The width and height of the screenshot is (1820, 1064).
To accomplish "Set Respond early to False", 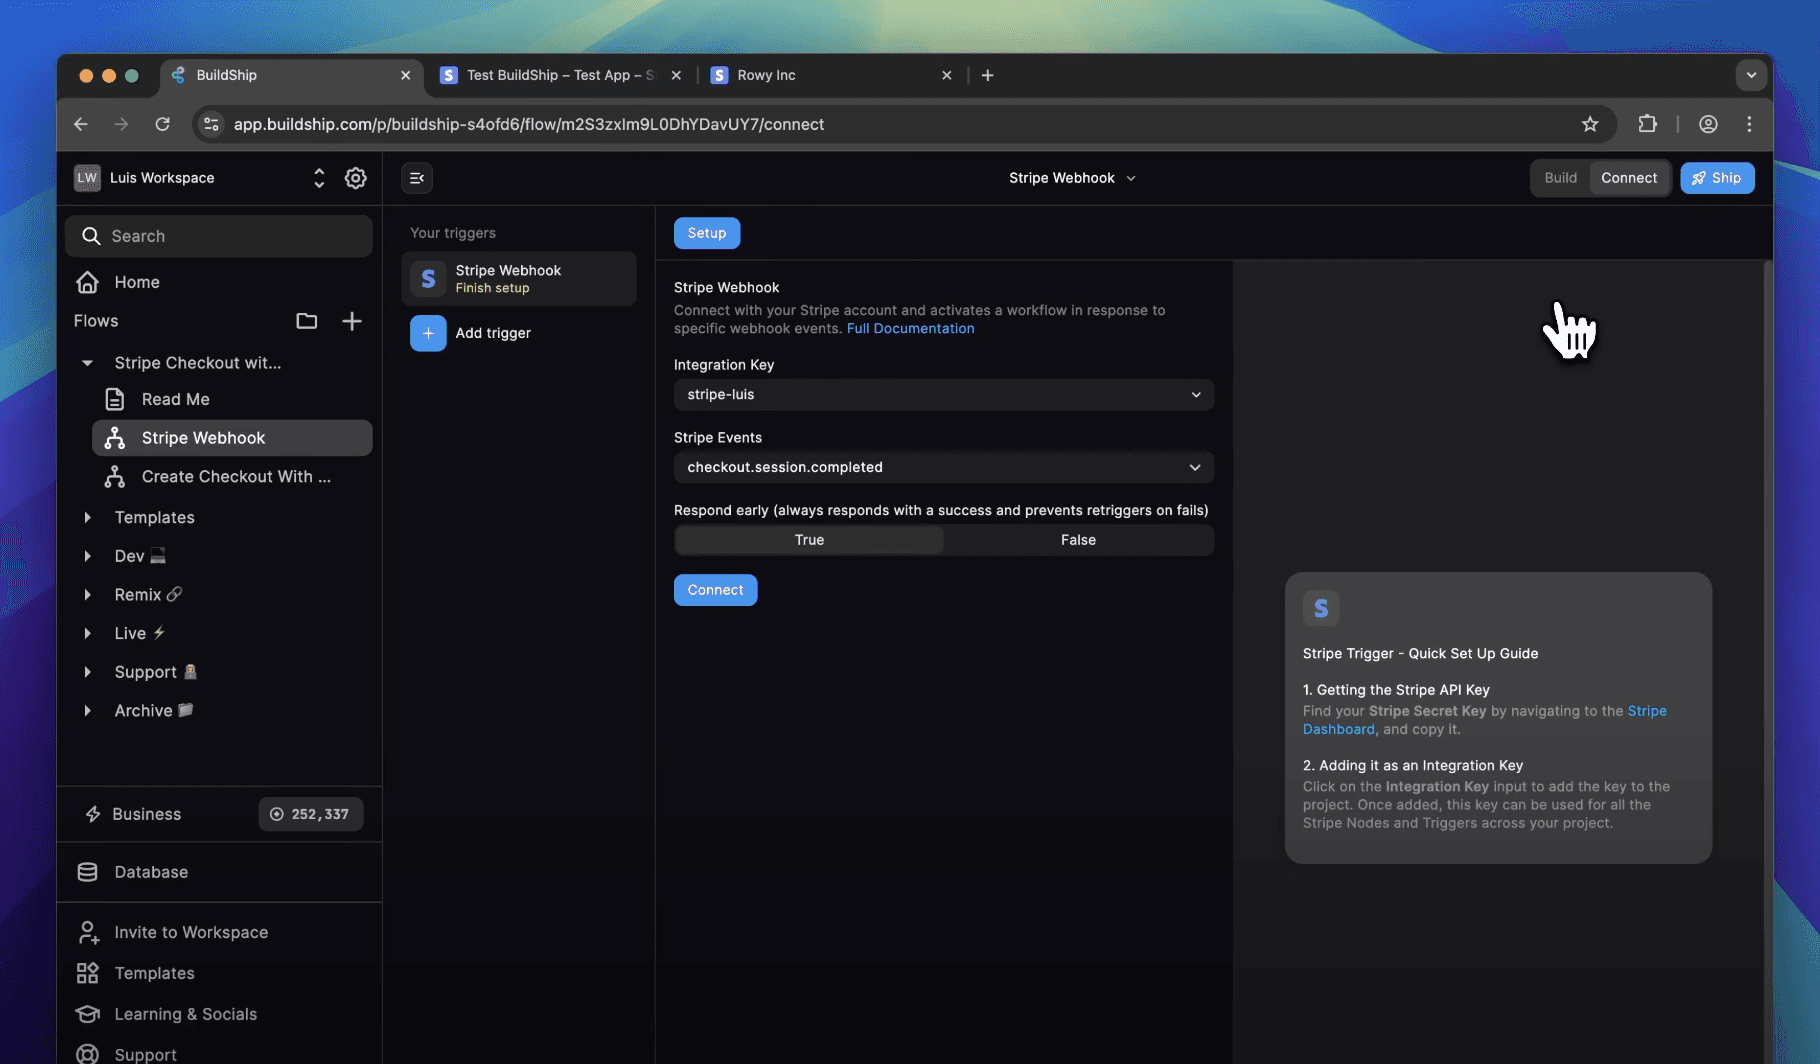I will pos(1078,540).
